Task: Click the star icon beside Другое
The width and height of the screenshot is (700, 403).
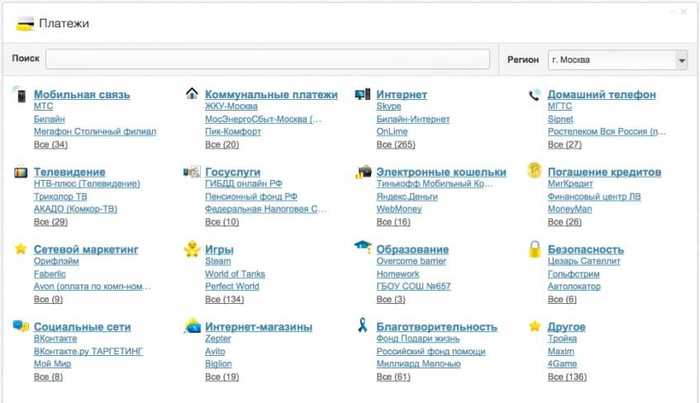Action: (x=534, y=326)
